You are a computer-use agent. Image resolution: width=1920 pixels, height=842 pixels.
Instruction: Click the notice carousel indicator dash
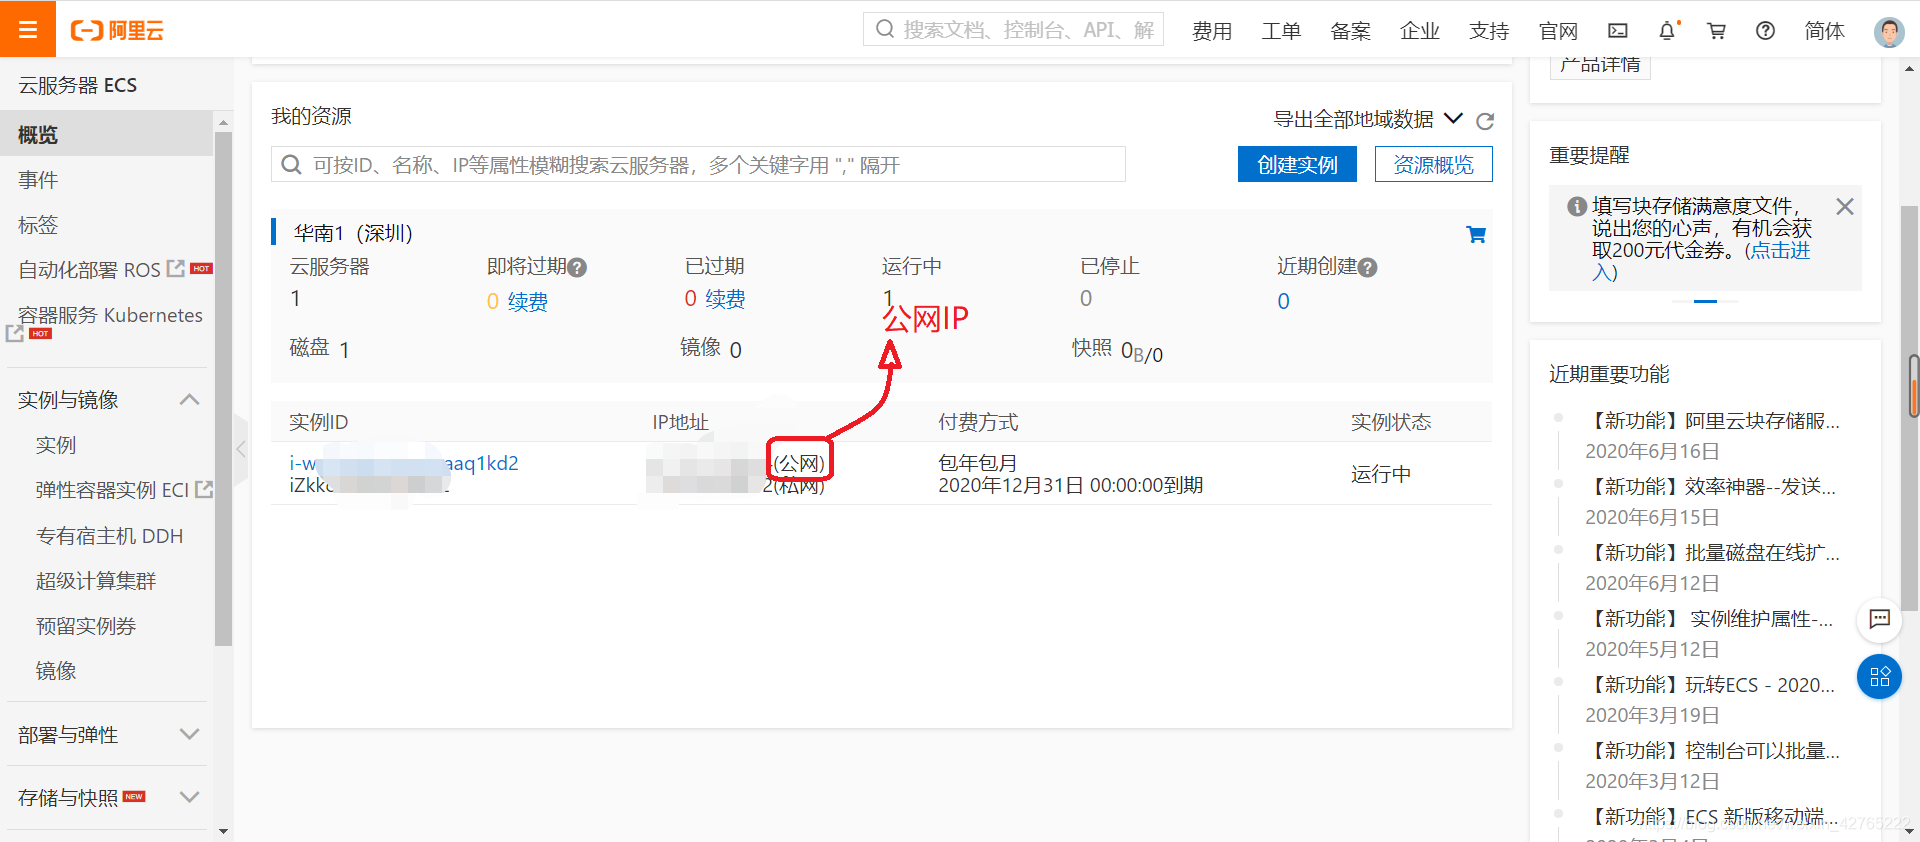click(x=1705, y=301)
